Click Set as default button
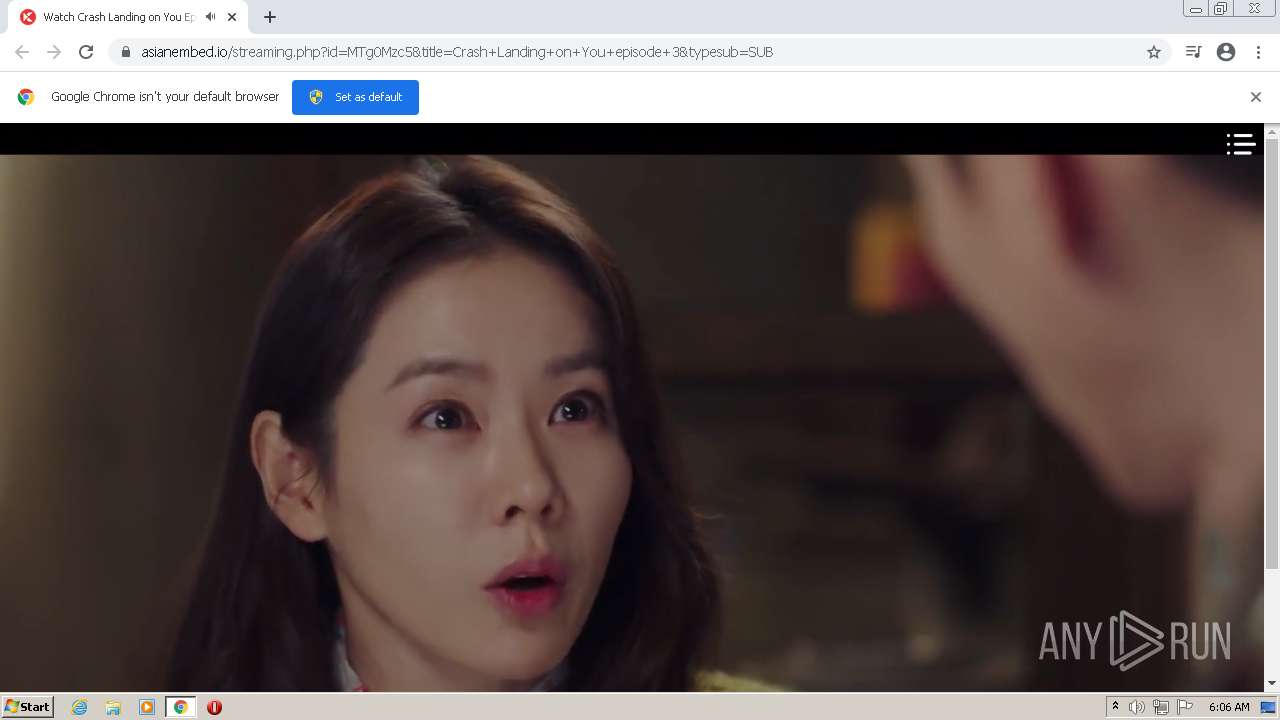 point(355,97)
